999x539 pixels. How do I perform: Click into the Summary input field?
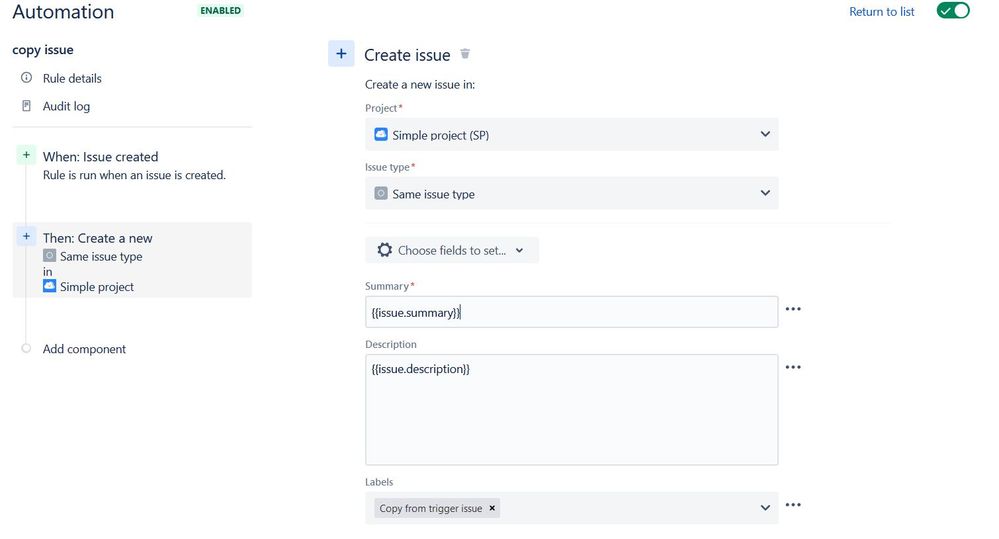pyautogui.click(x=571, y=312)
